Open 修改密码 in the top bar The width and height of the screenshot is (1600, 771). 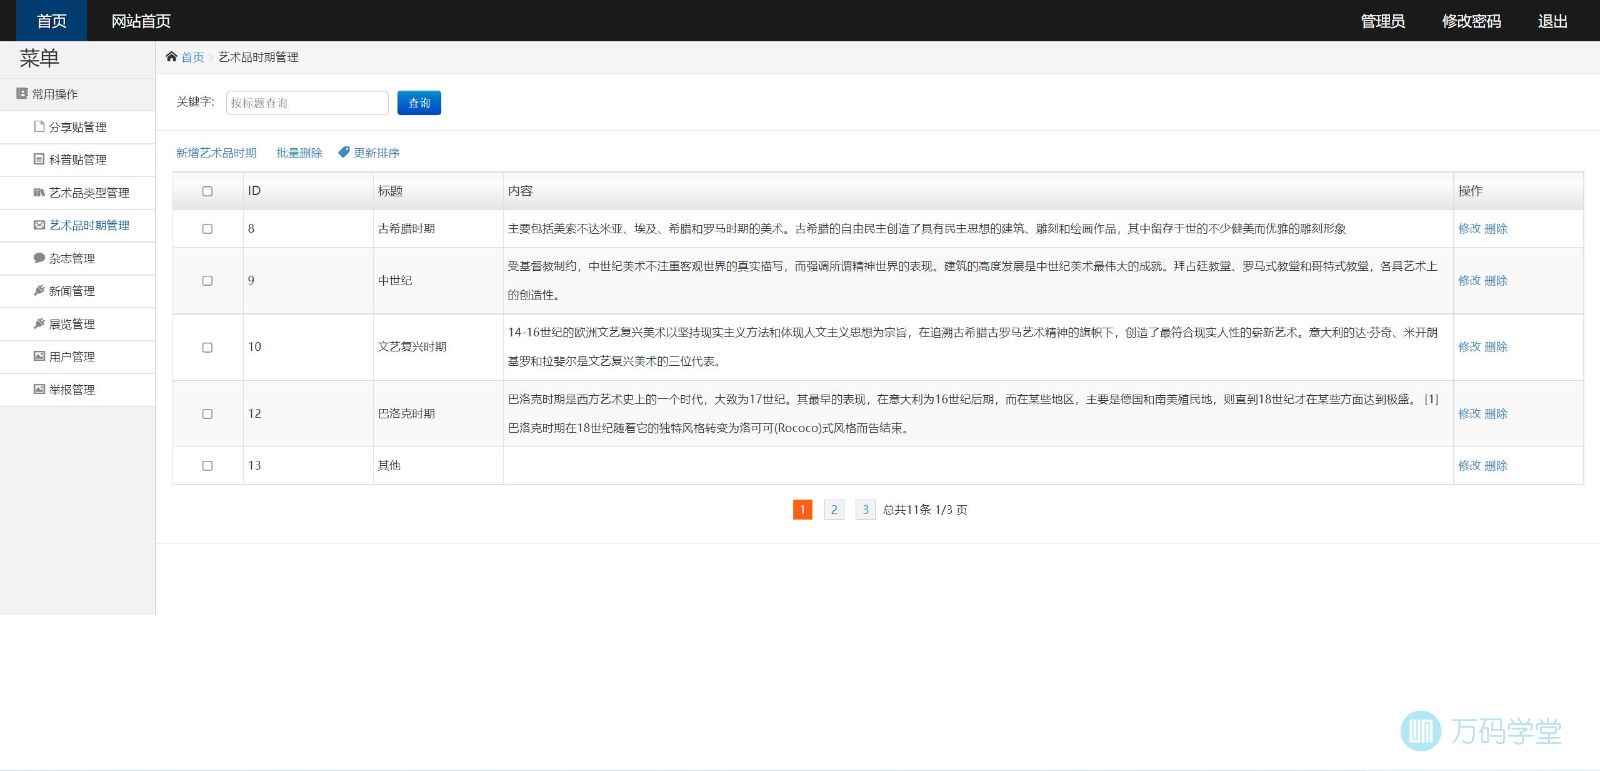coord(1471,21)
